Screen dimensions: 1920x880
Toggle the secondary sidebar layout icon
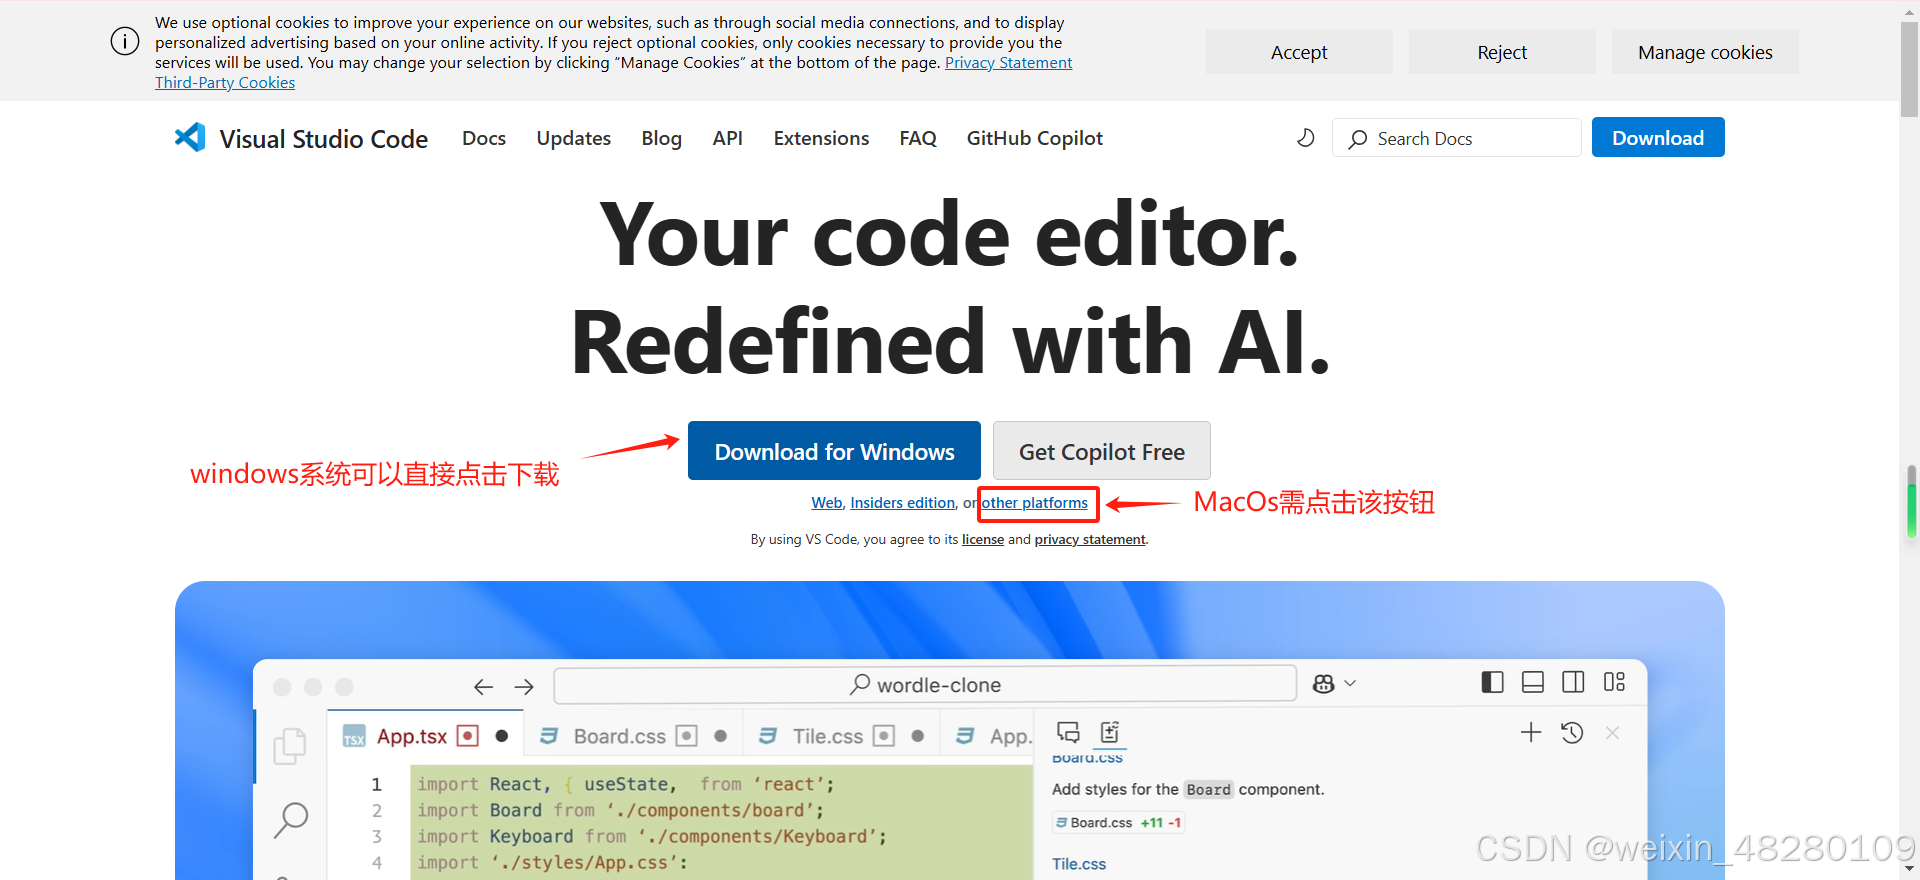coord(1573,682)
